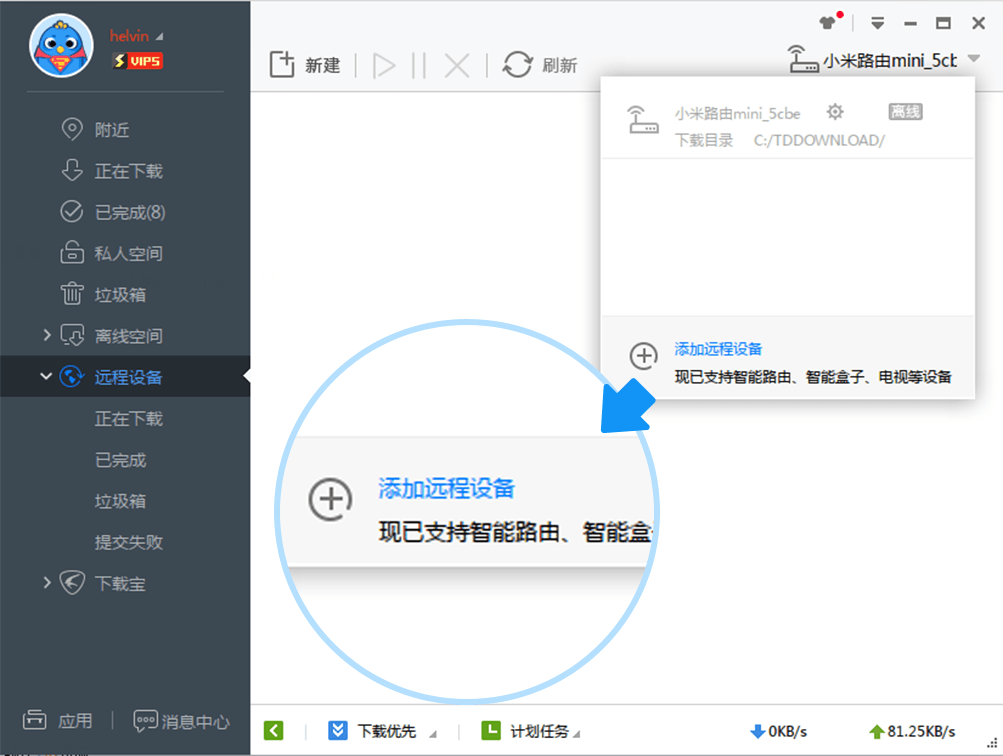Toggle the 离线 offline status badge
This screenshot has height=756, width=1003.
pos(905,113)
